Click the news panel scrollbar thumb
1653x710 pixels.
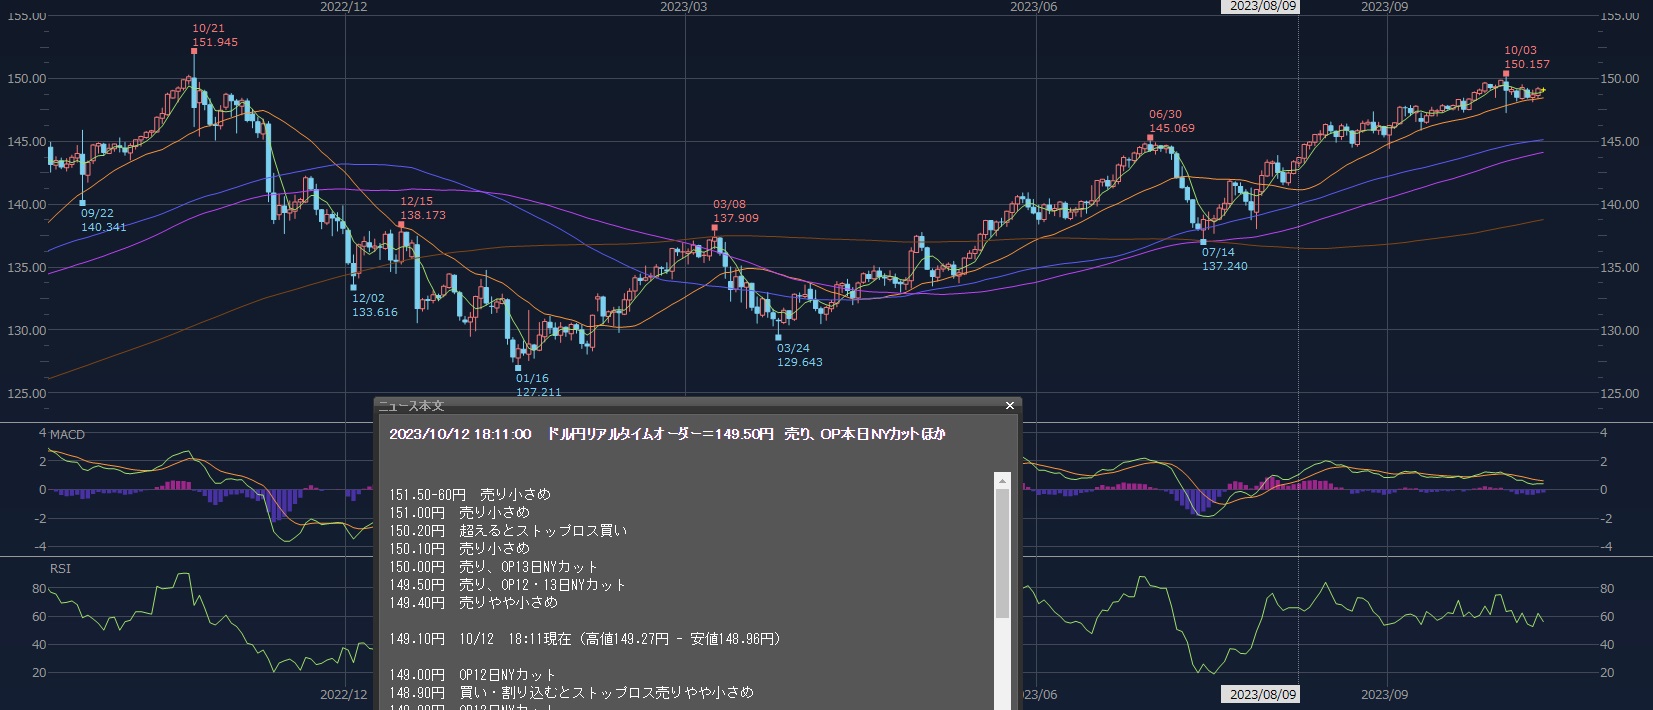point(1002,552)
